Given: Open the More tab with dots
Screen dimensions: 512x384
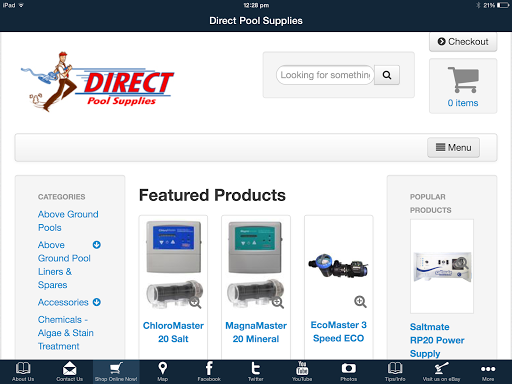Looking at the screenshot, I should (488, 372).
